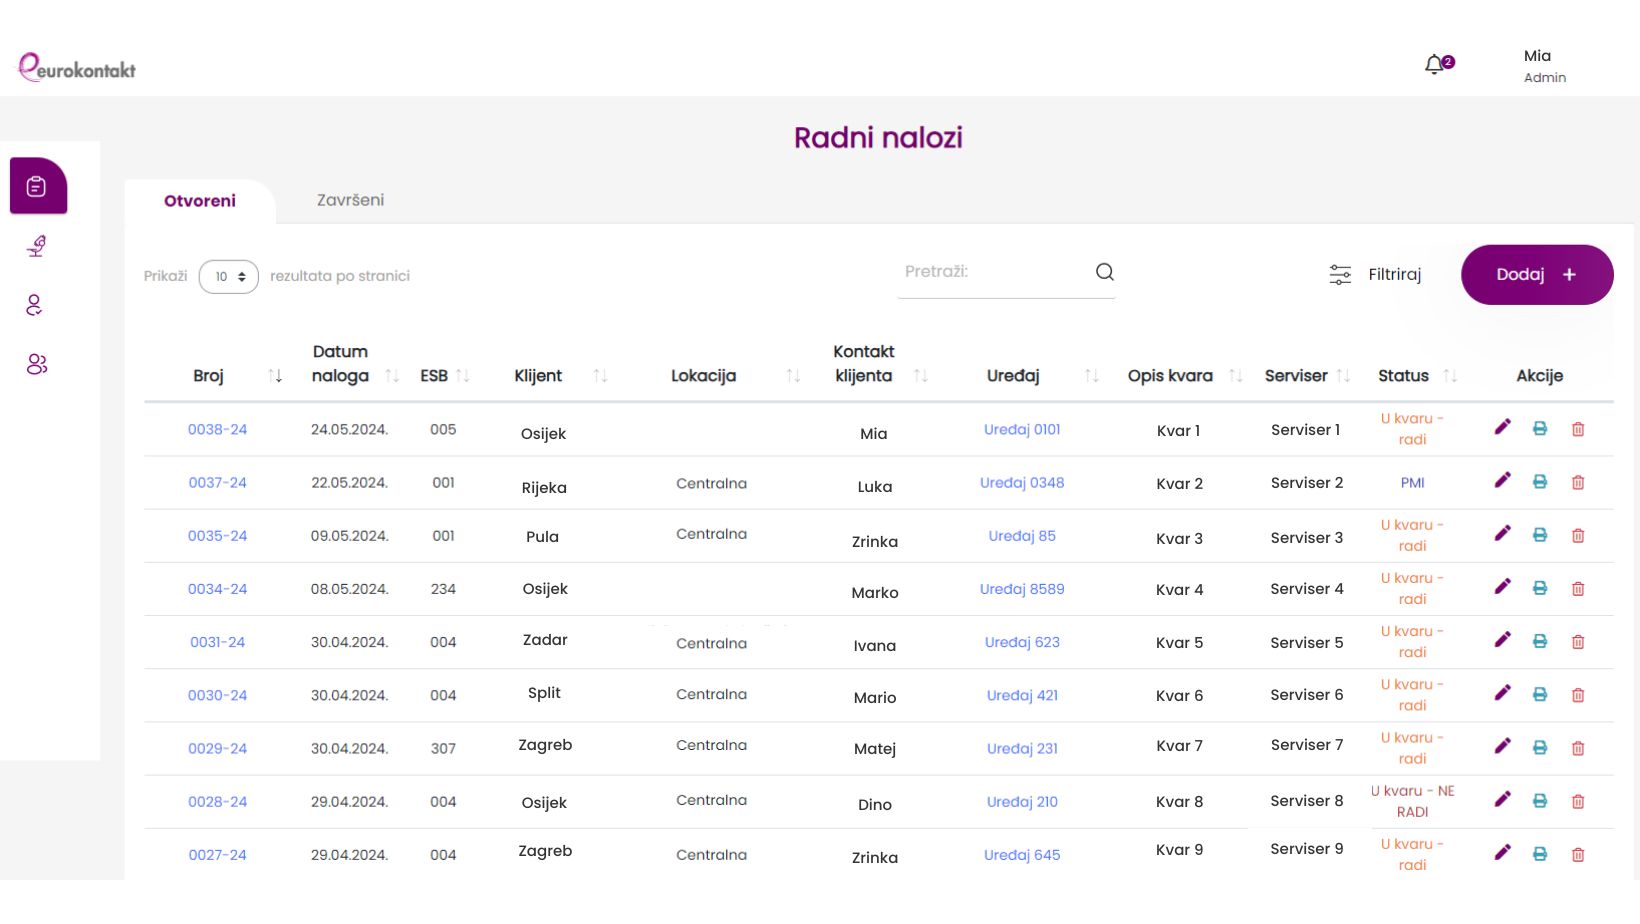The height and width of the screenshot is (924, 1640).
Task: Open the results per page dropdown
Action: 229,276
